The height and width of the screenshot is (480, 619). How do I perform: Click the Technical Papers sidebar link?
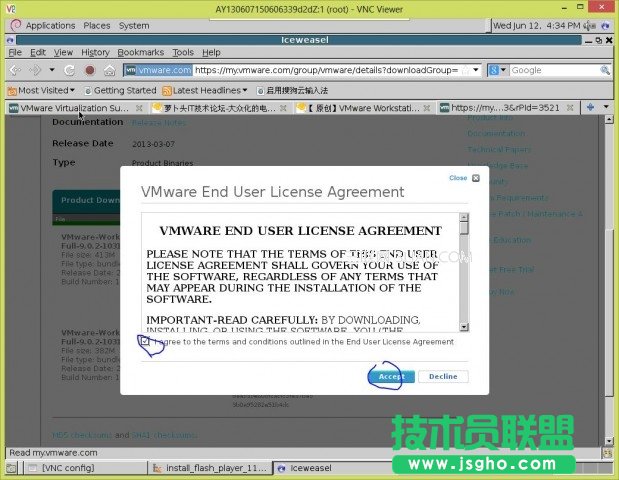coord(499,149)
